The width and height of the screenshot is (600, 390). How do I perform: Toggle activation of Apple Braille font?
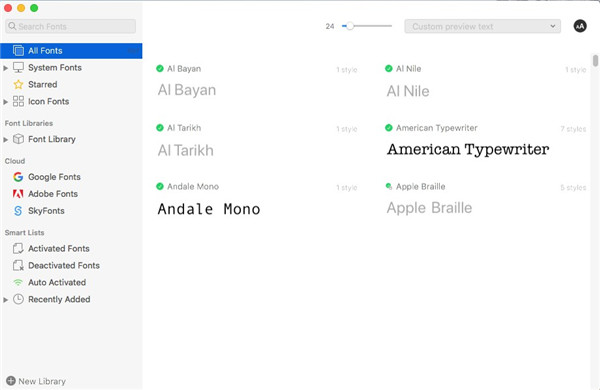[389, 186]
